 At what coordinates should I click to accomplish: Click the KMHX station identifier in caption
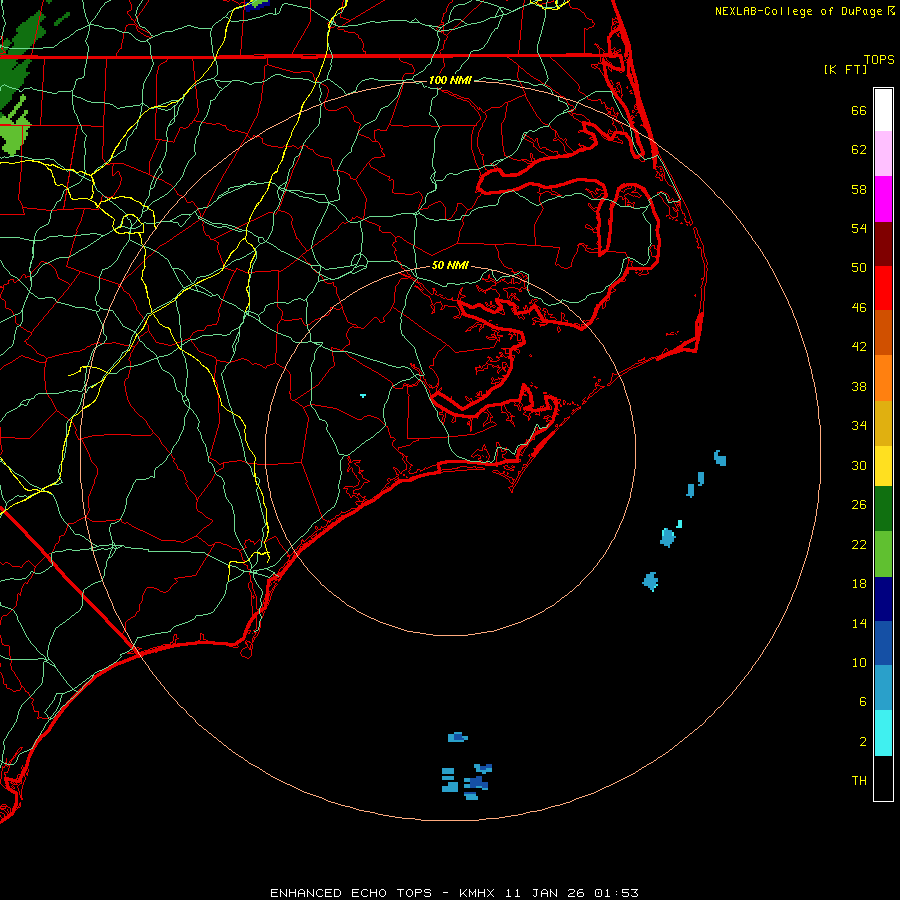476,893
